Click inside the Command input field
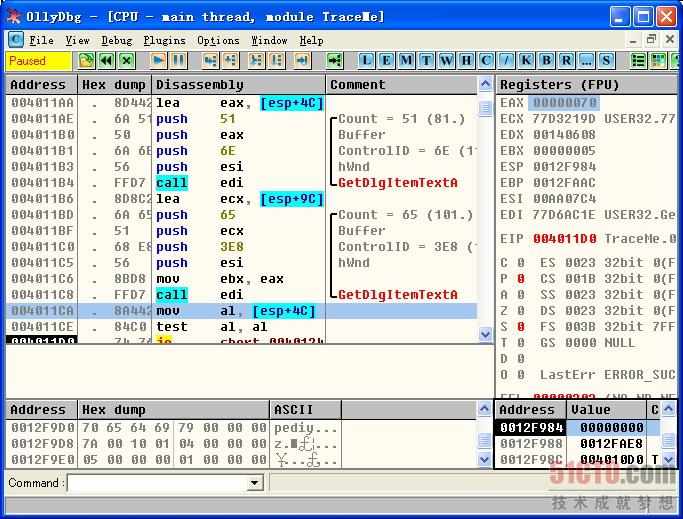Viewport: 683px width, 519px height. [158, 483]
